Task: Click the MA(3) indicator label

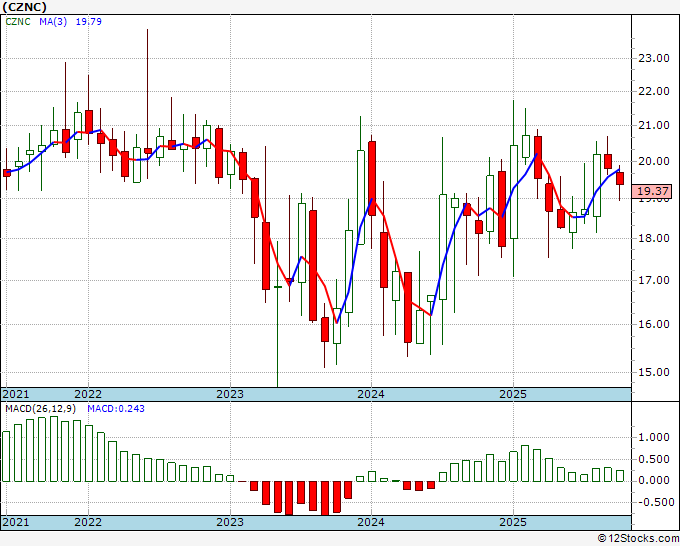Action: click(x=53, y=21)
